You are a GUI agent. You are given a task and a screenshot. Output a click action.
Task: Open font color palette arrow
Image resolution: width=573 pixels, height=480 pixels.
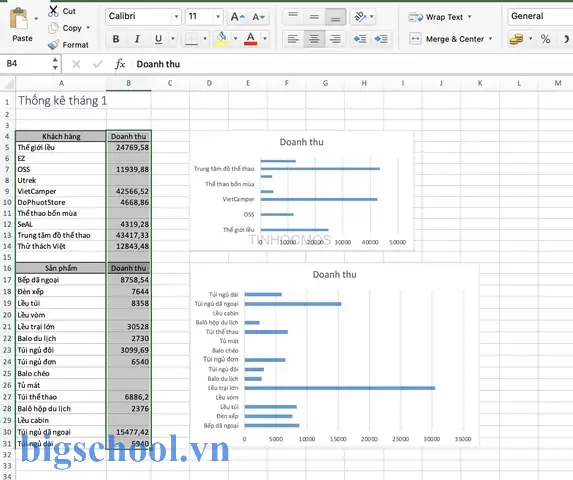point(265,38)
